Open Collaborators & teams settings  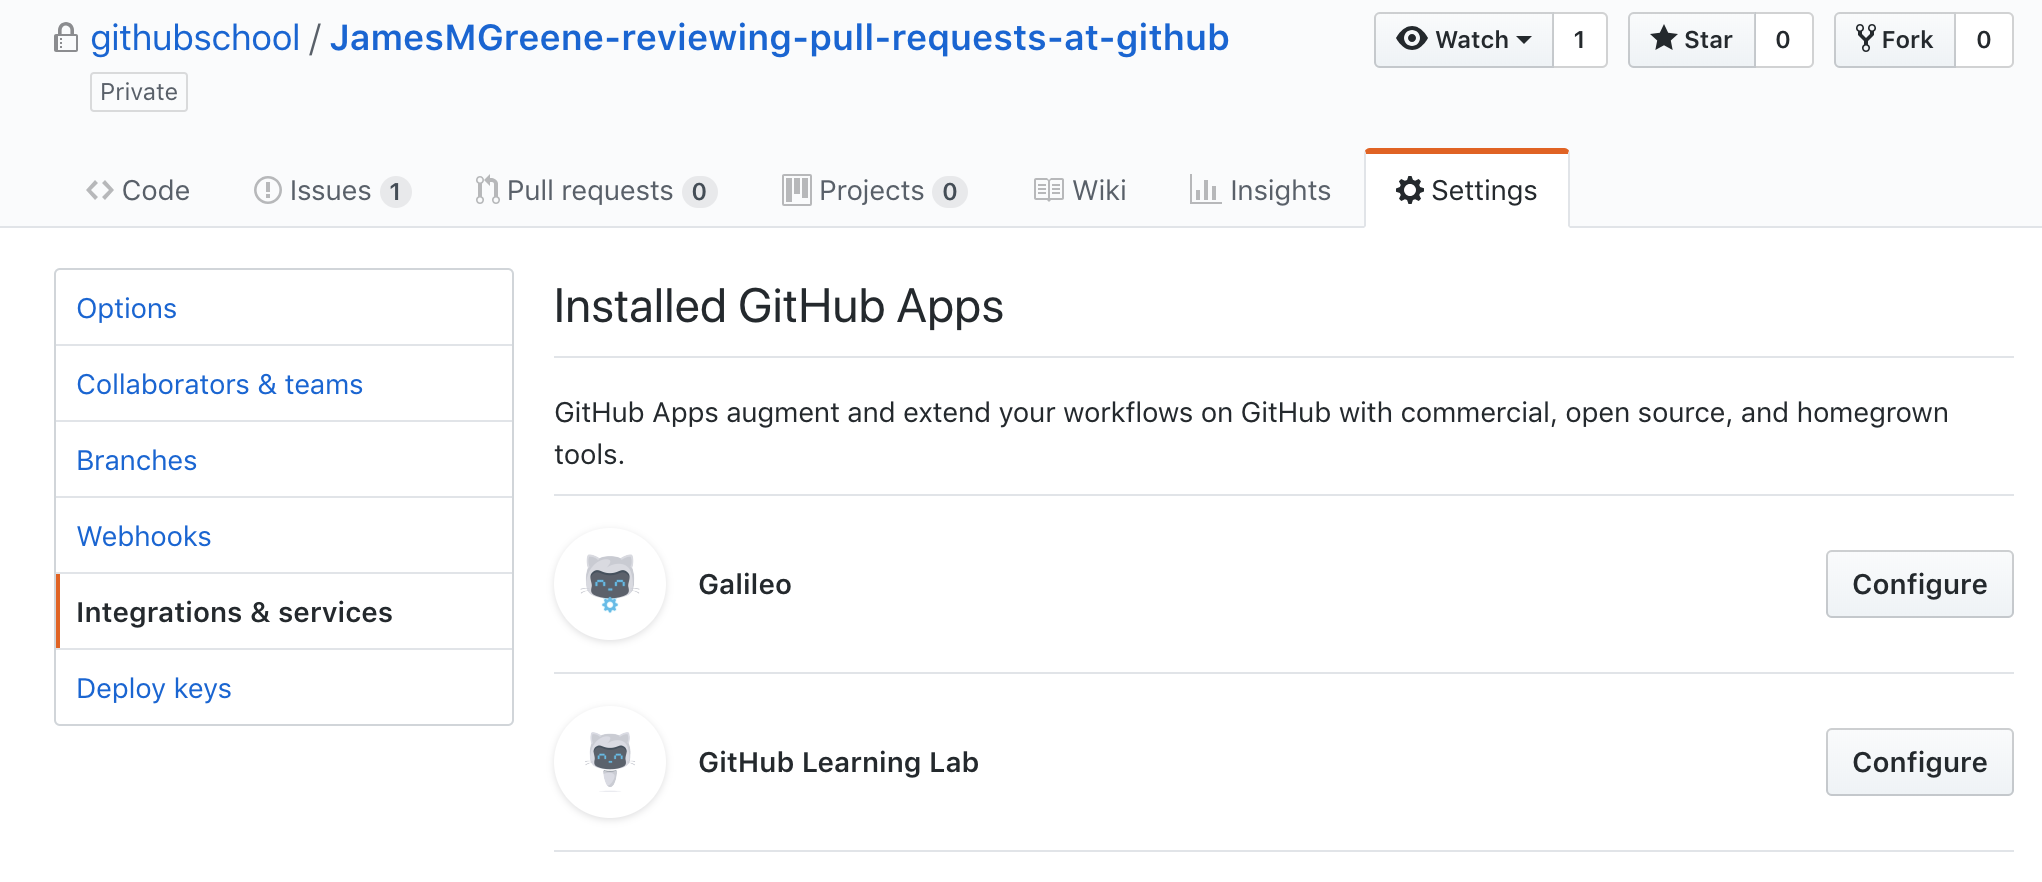point(284,384)
